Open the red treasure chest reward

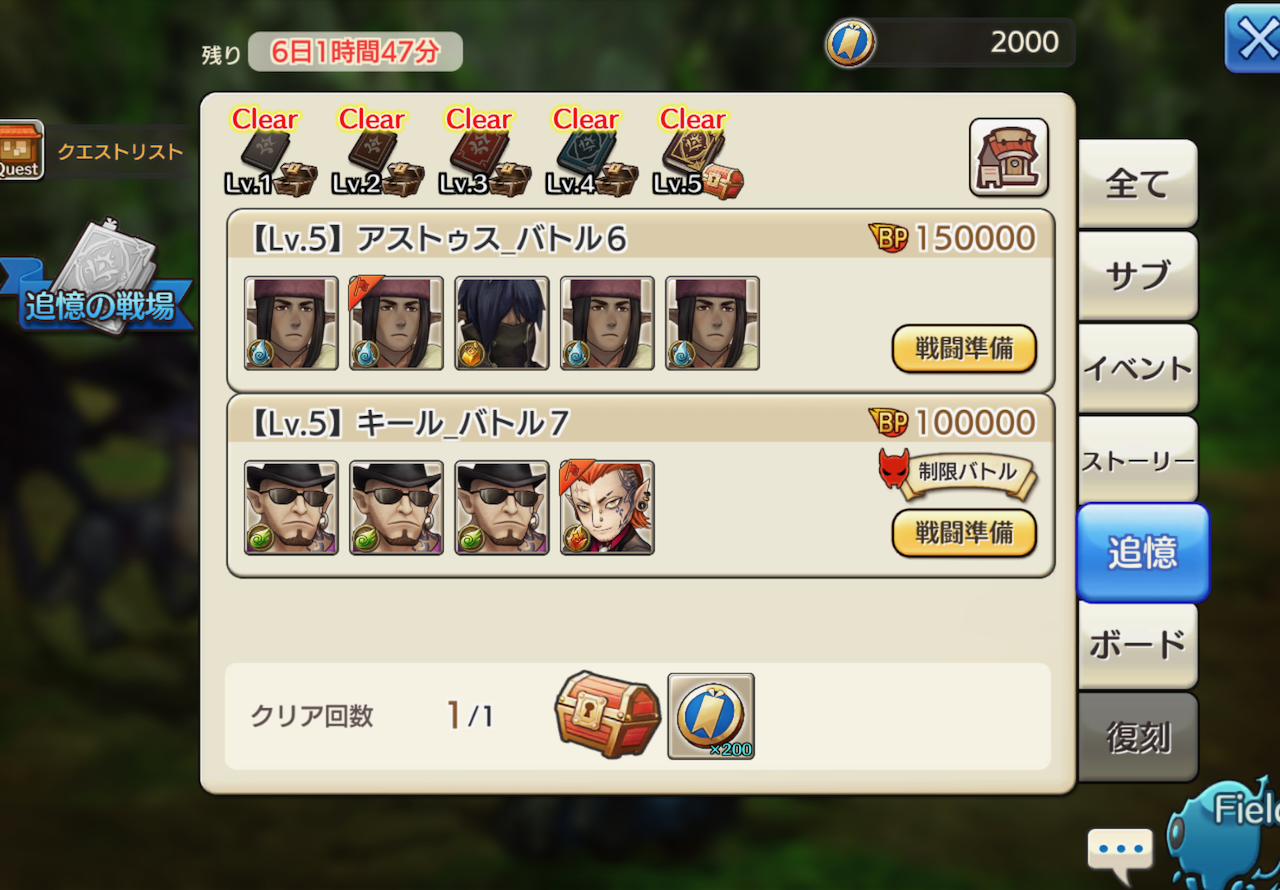tap(607, 714)
